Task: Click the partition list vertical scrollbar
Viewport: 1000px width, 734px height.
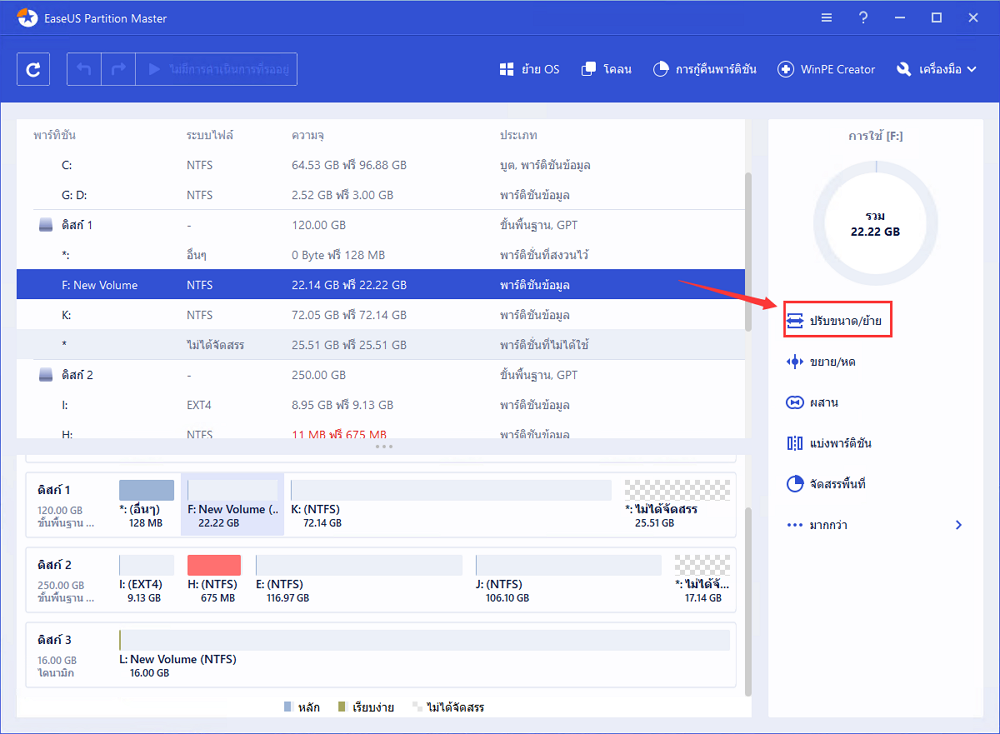Action: (x=748, y=251)
